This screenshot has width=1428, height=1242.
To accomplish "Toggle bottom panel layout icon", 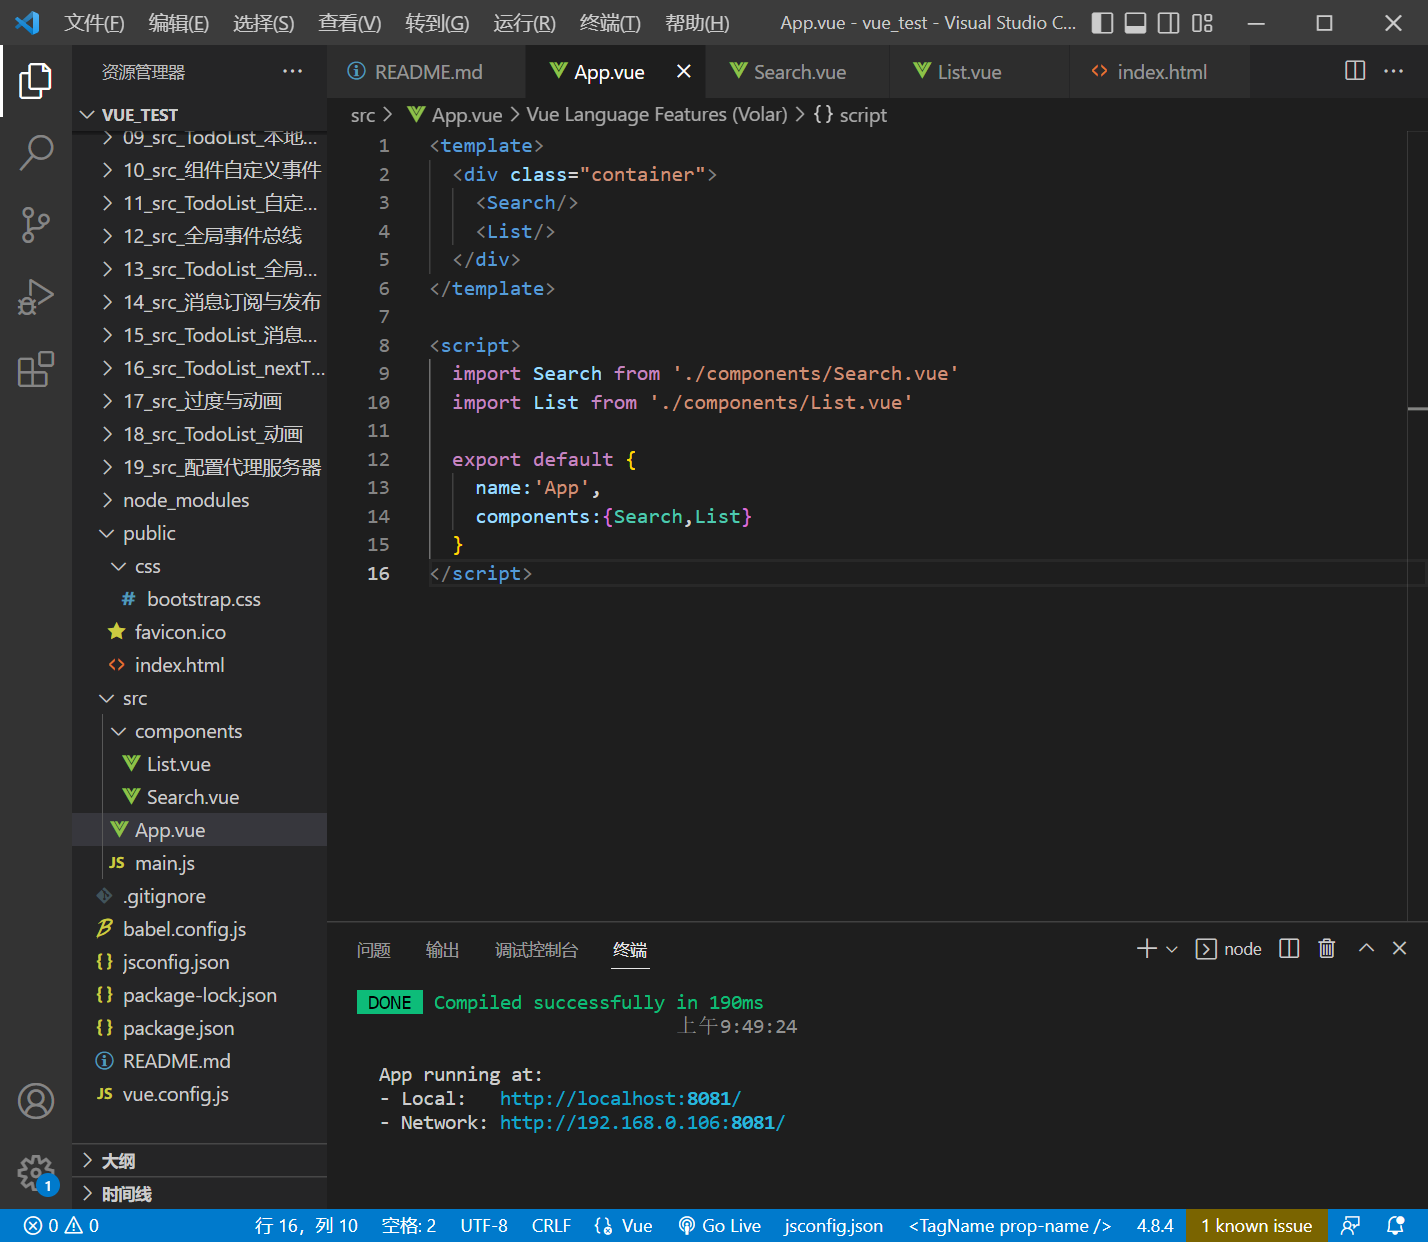I will coord(1135,23).
